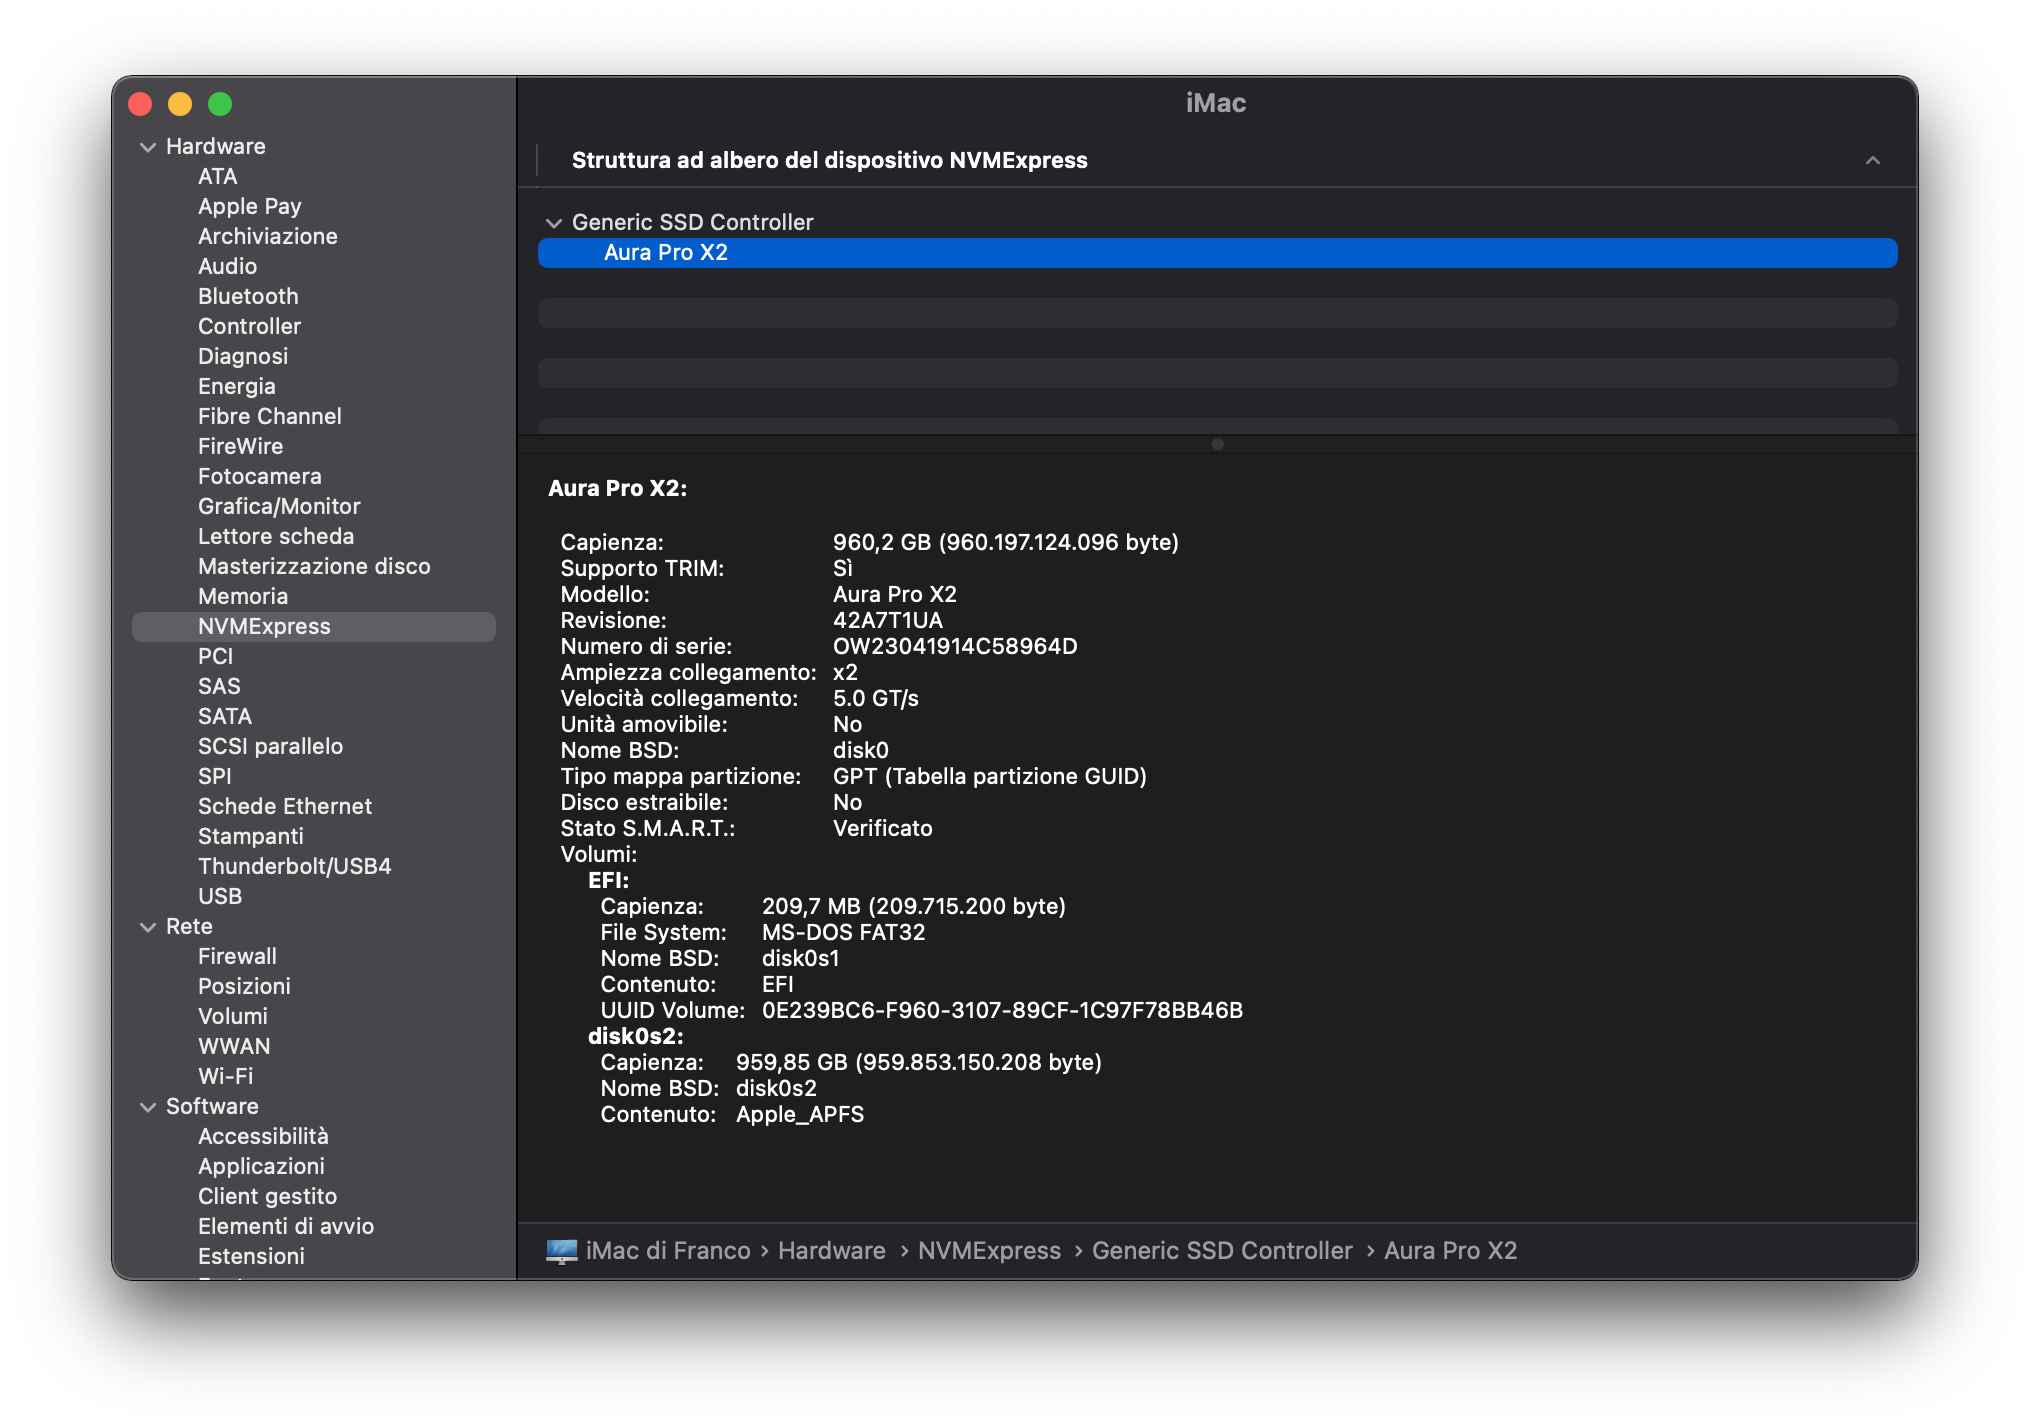This screenshot has width=2030, height=1428.
Task: Click the NVMExpress device tree column header
Action: click(x=830, y=160)
